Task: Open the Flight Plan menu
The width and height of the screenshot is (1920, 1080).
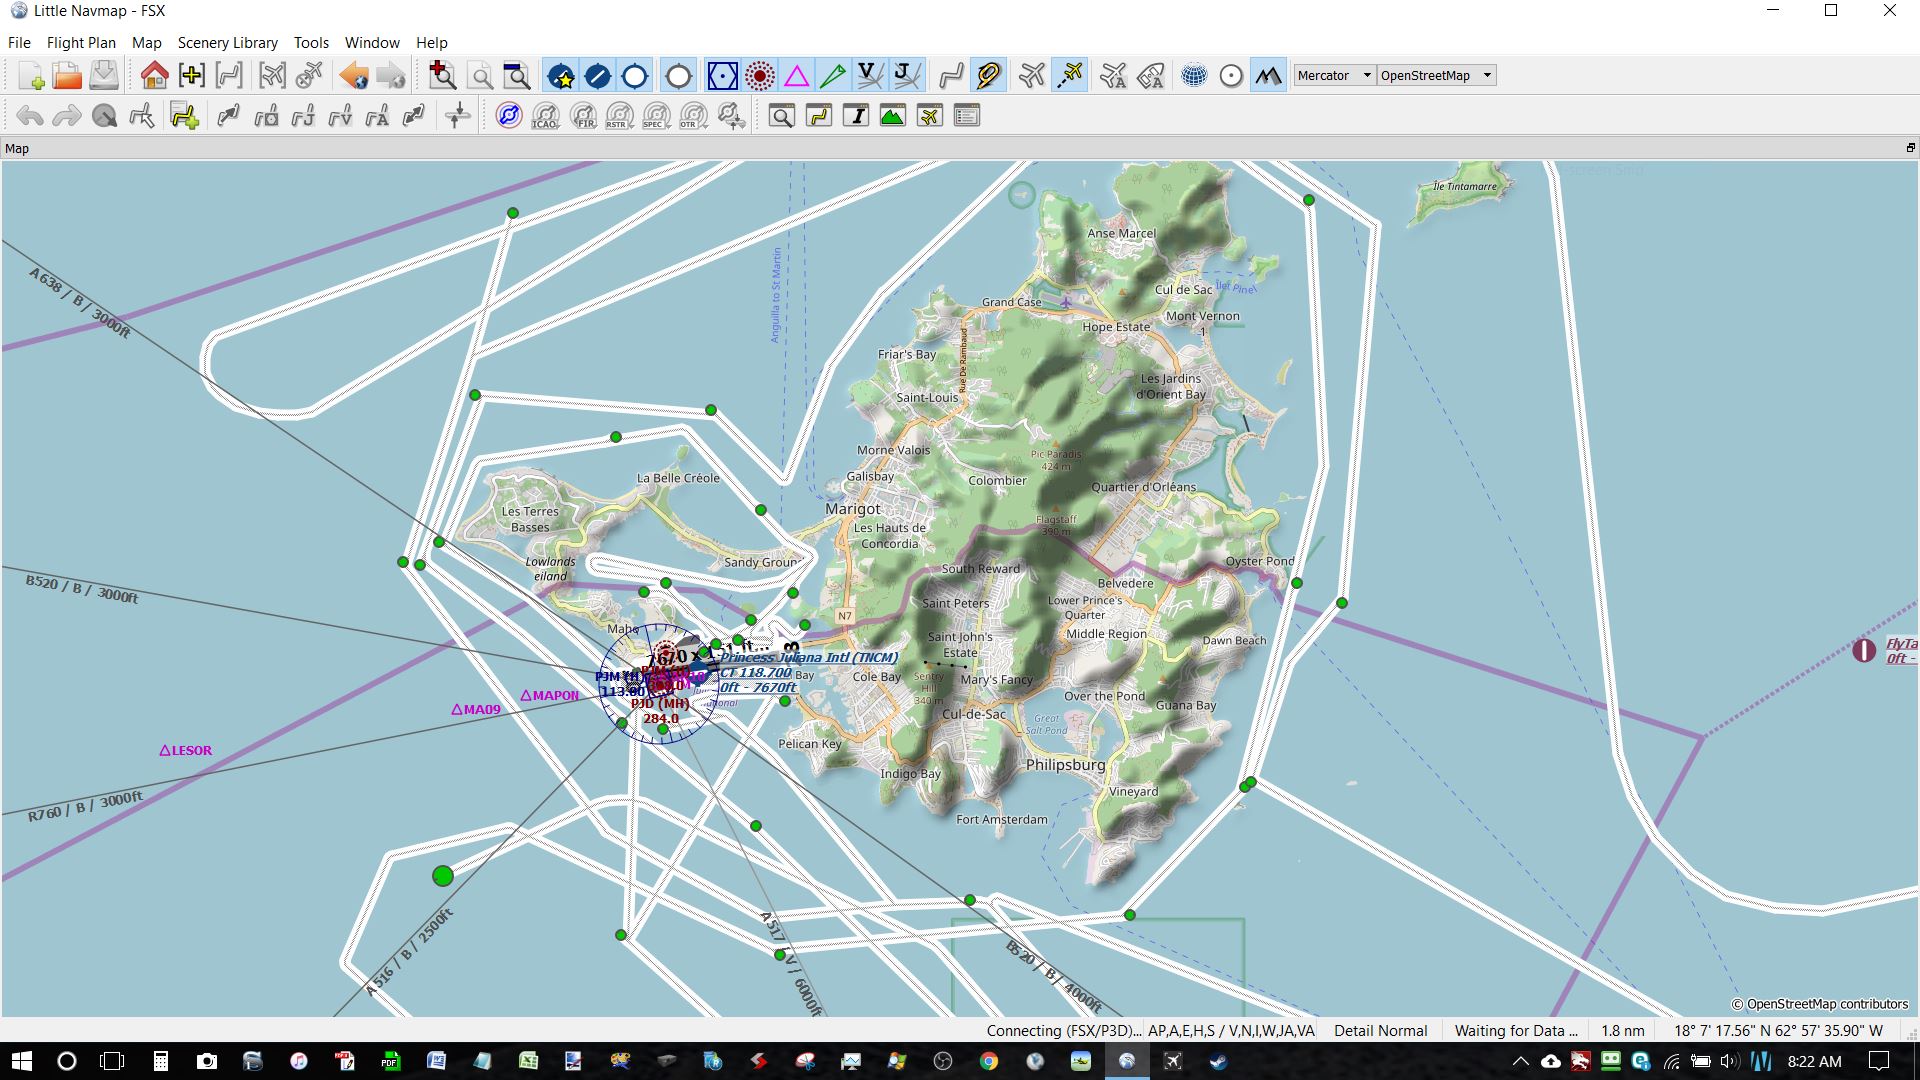Action: (x=81, y=42)
